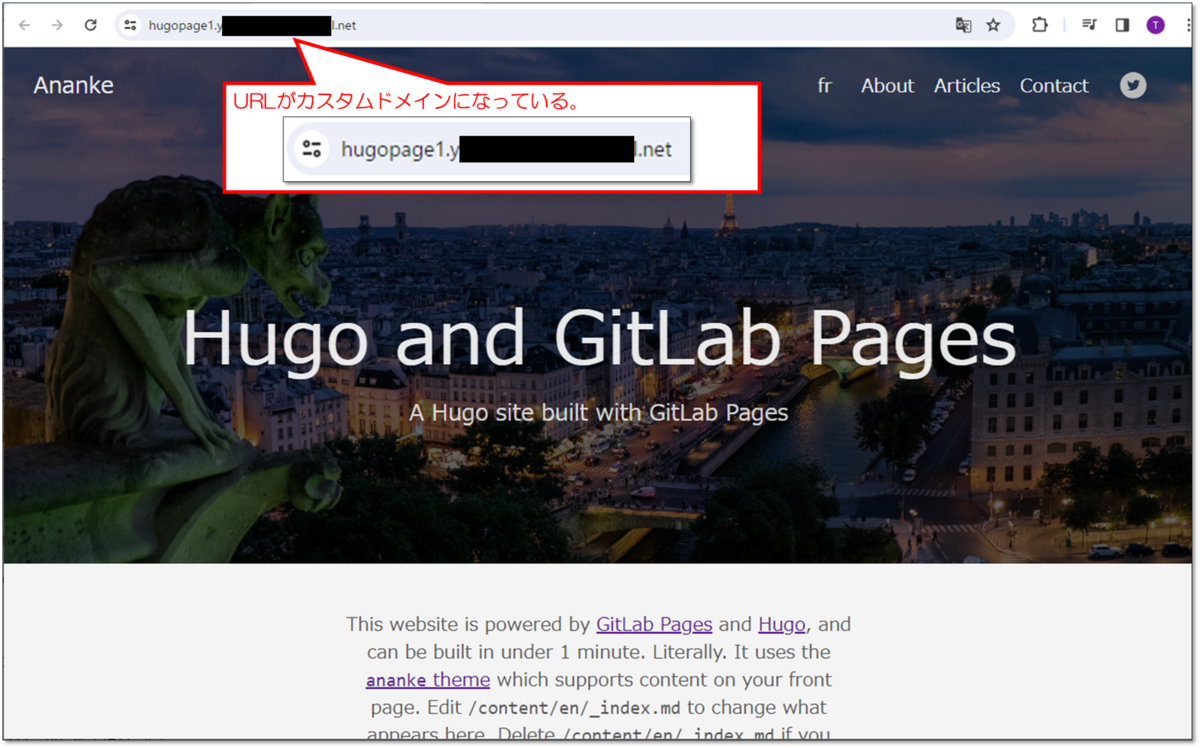Open the Twitter icon in site header
Screen dimensions: 1200x748
click(1133, 86)
